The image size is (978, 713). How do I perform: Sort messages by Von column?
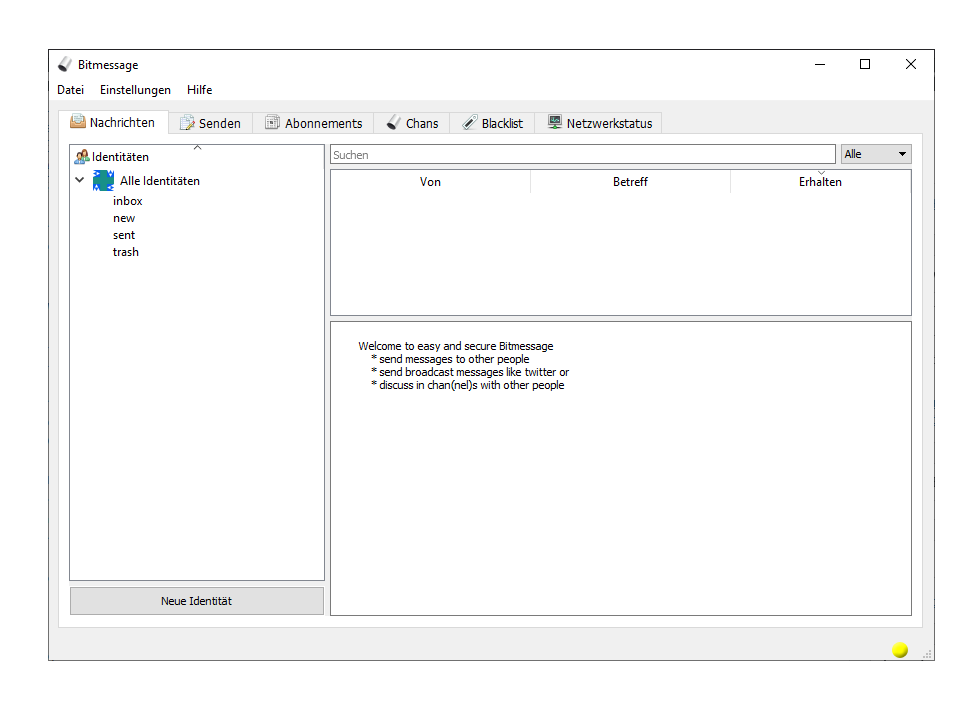click(430, 182)
